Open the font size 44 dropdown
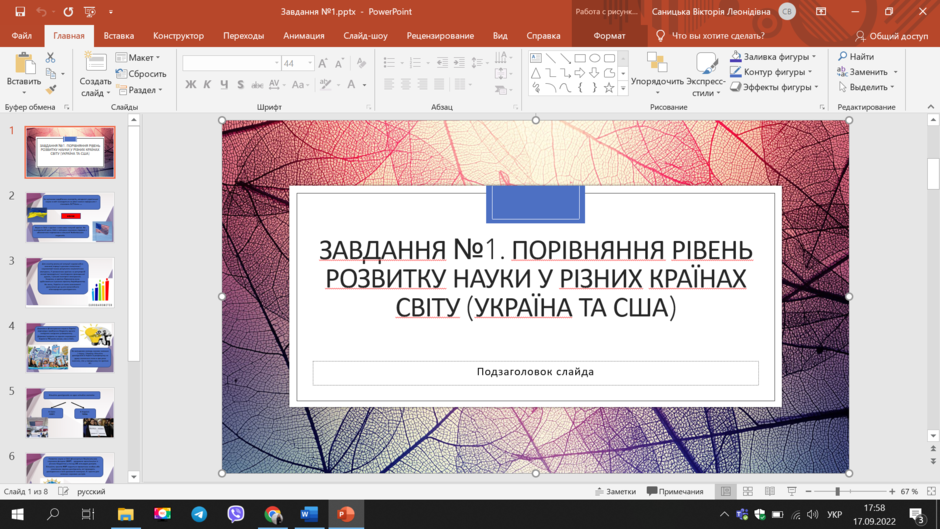This screenshot has width=940, height=529. (310, 63)
